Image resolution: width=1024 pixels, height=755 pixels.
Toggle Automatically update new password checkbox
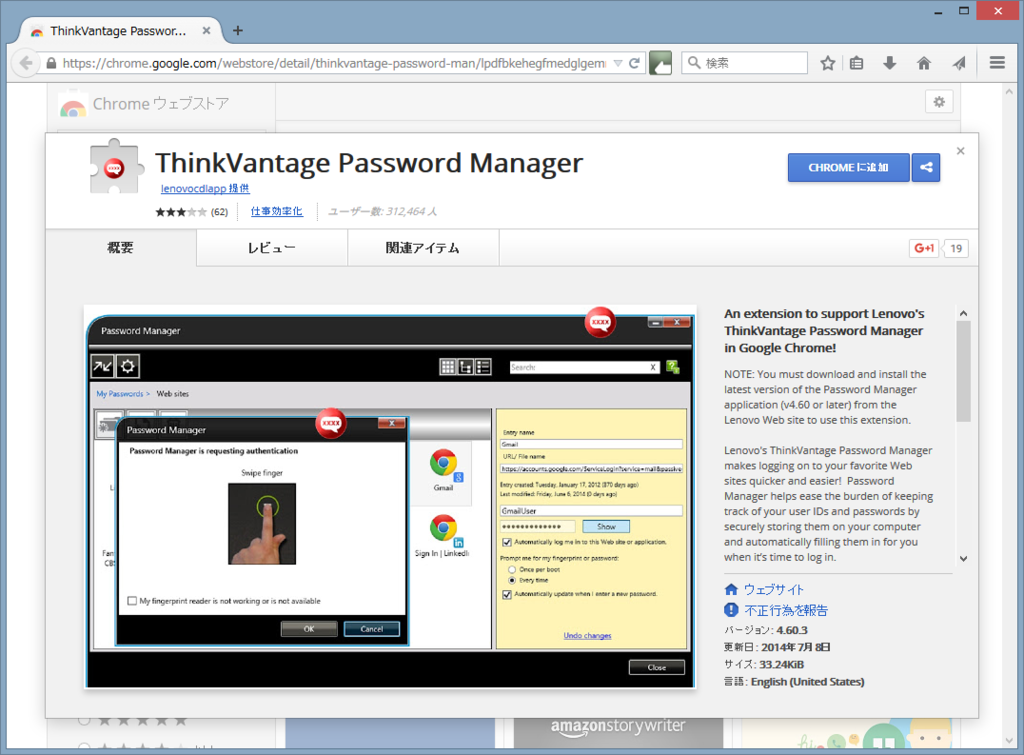506,594
